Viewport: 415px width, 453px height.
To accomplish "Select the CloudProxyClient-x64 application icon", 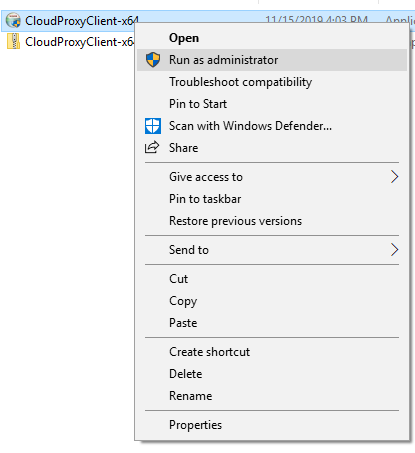I will (13, 21).
